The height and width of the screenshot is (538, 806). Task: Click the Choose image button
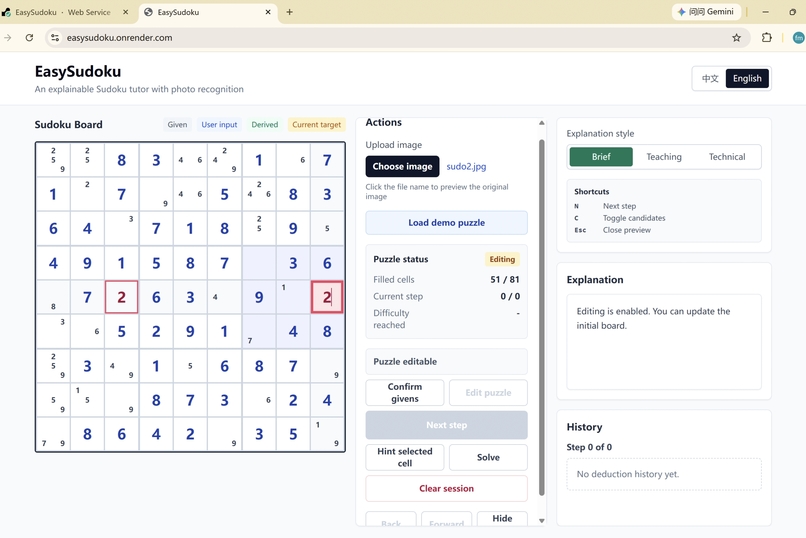tap(402, 166)
